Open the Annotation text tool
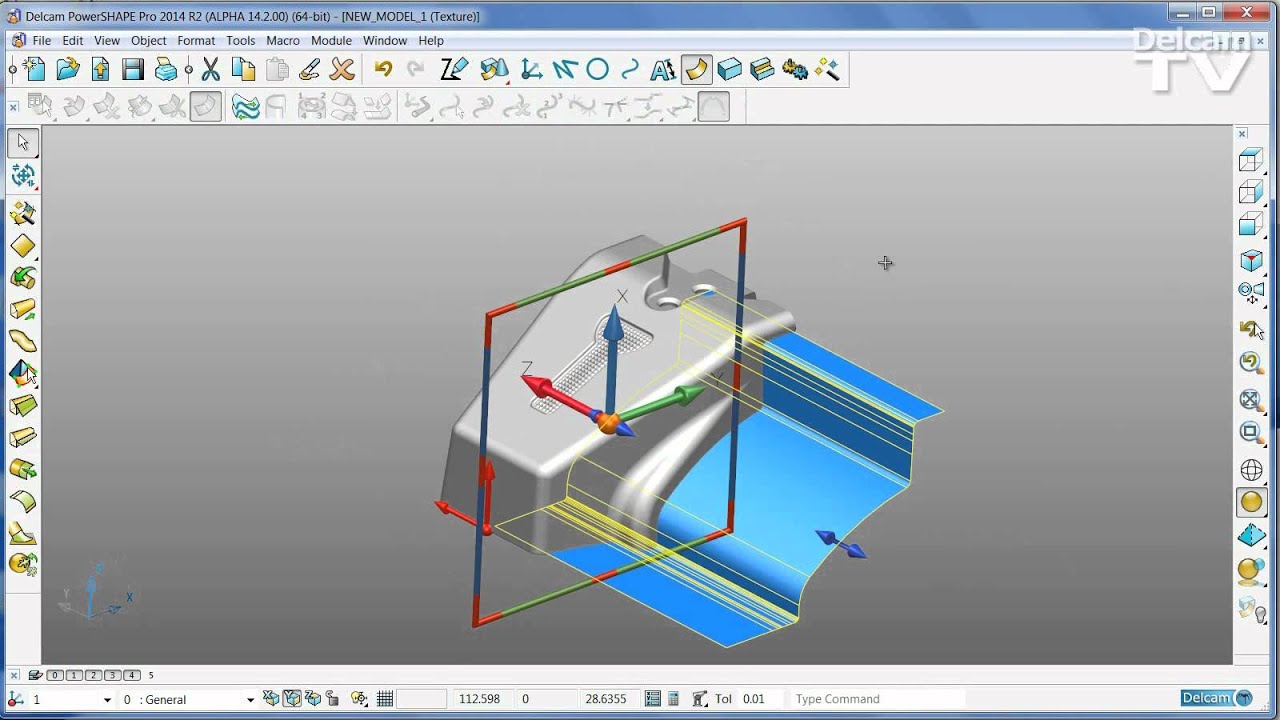Viewport: 1280px width, 720px height. click(663, 69)
